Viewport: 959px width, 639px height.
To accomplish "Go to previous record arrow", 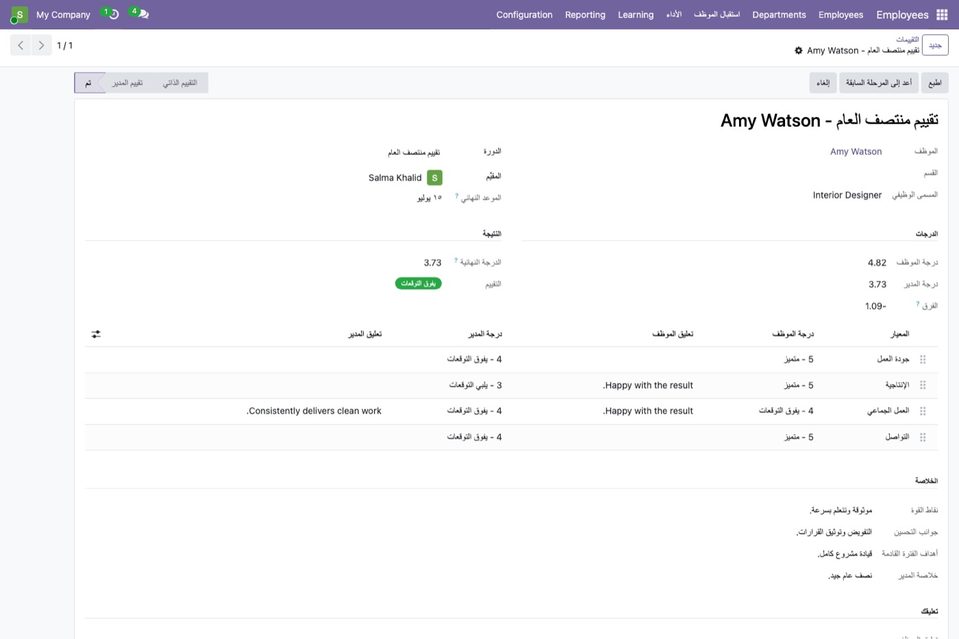I will [21, 45].
